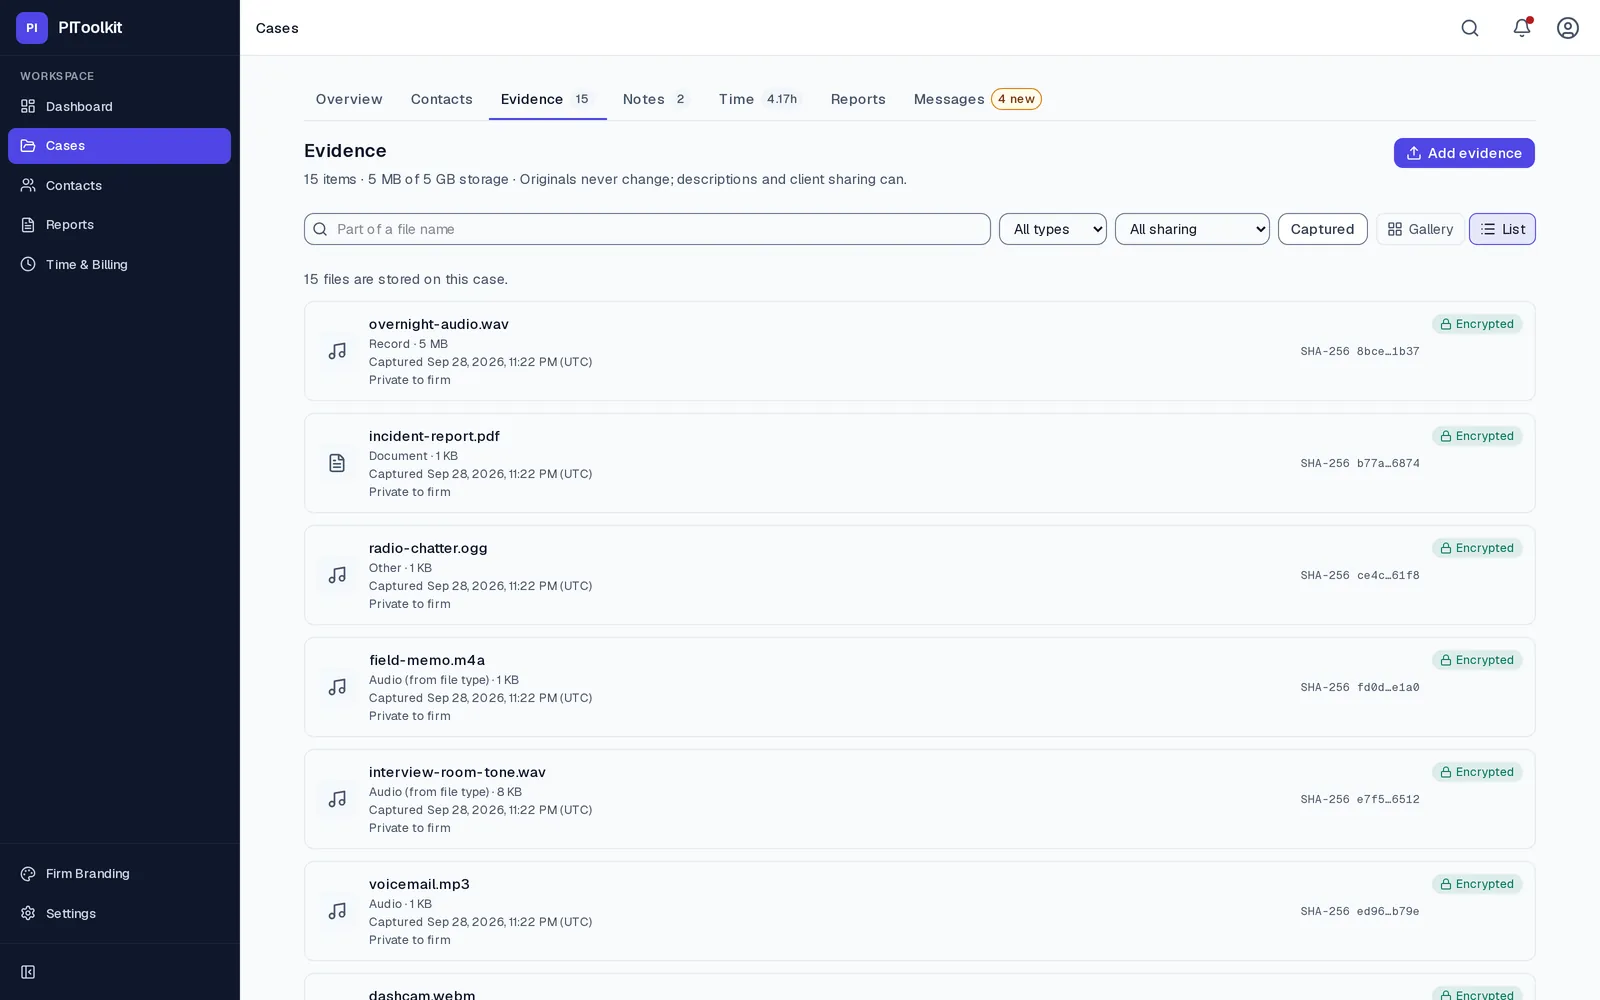Click audio icon for field-memo.m4a

[337, 687]
